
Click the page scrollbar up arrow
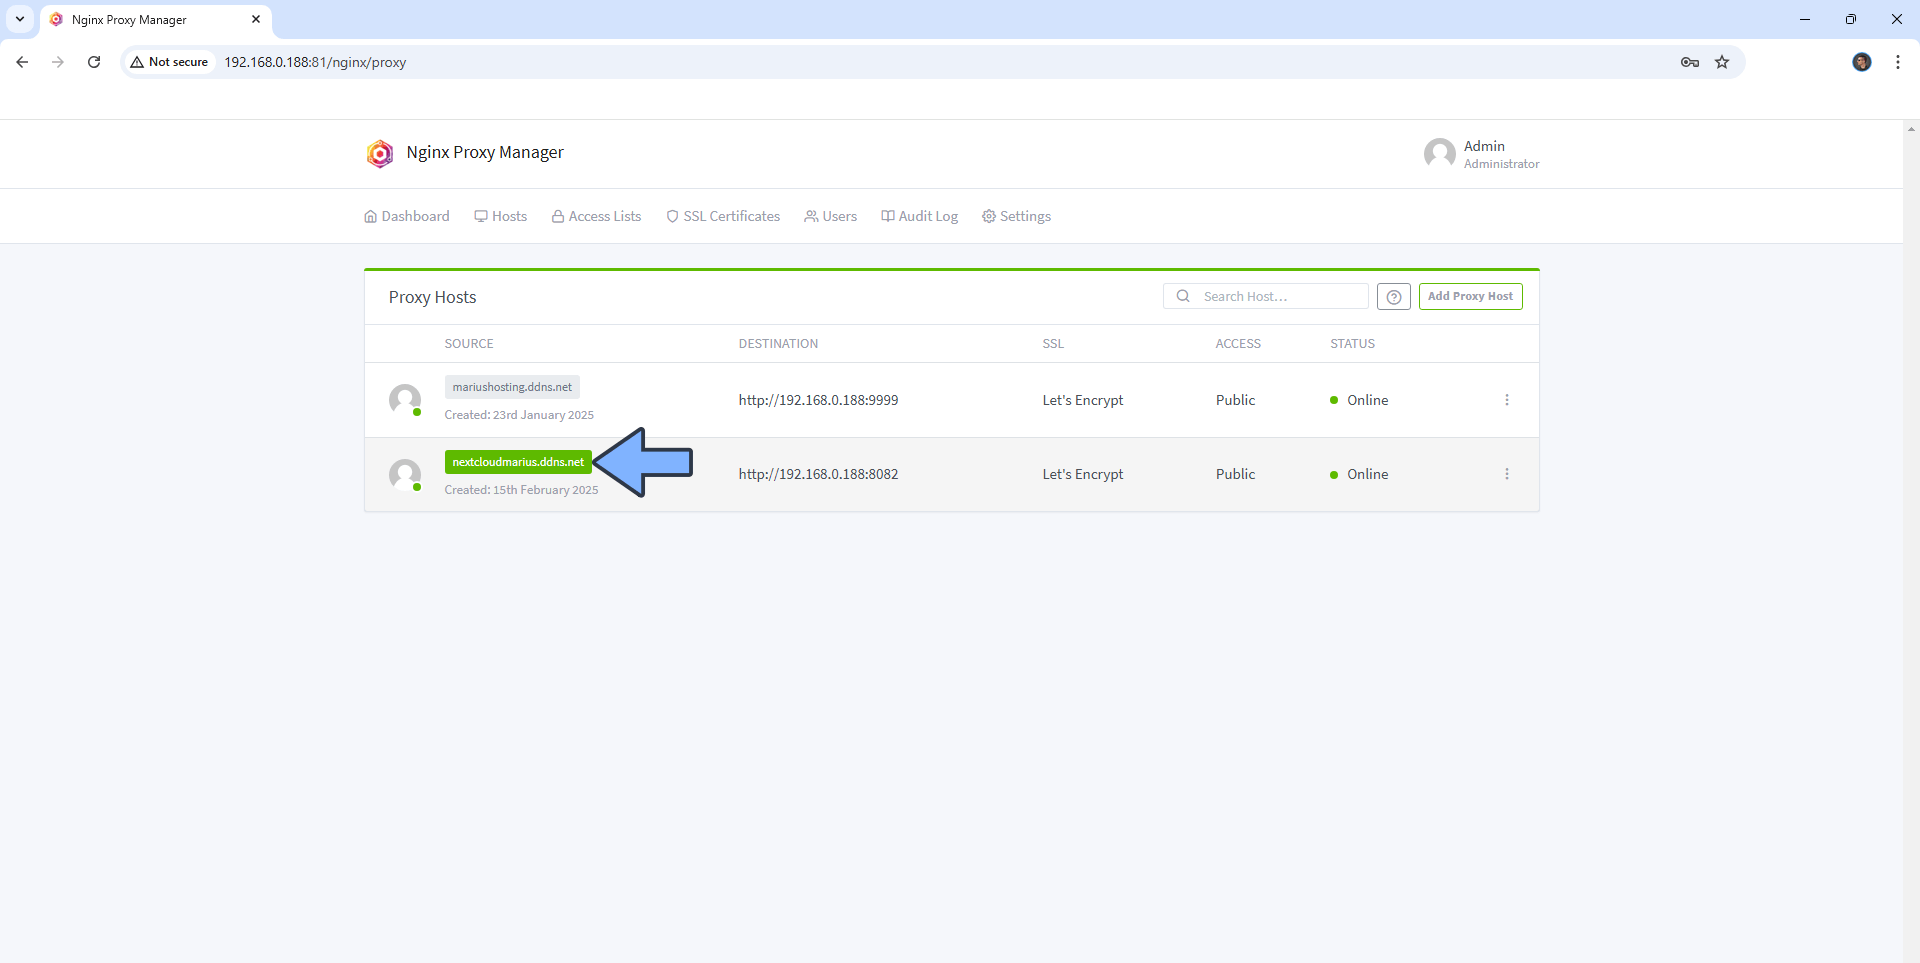point(1911,129)
